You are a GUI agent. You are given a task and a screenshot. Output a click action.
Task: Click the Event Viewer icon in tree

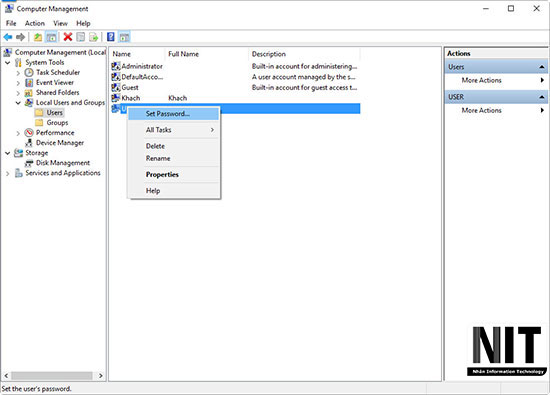click(x=29, y=82)
